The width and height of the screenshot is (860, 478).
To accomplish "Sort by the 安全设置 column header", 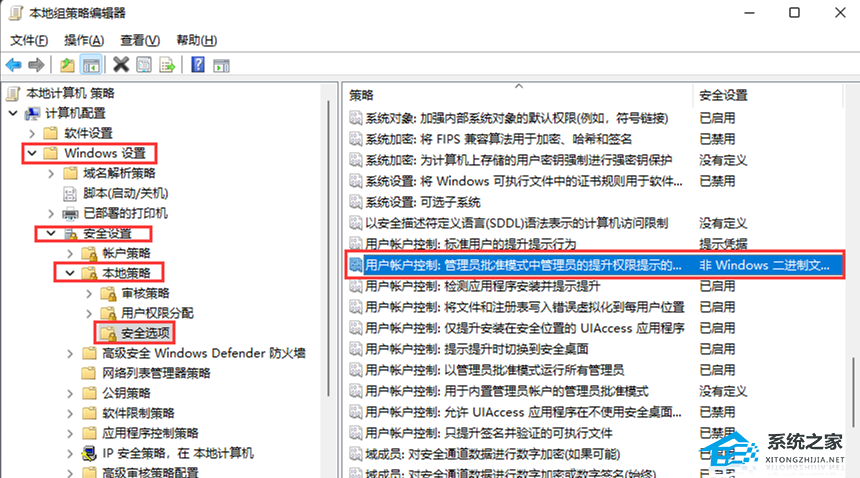I will tap(723, 95).
